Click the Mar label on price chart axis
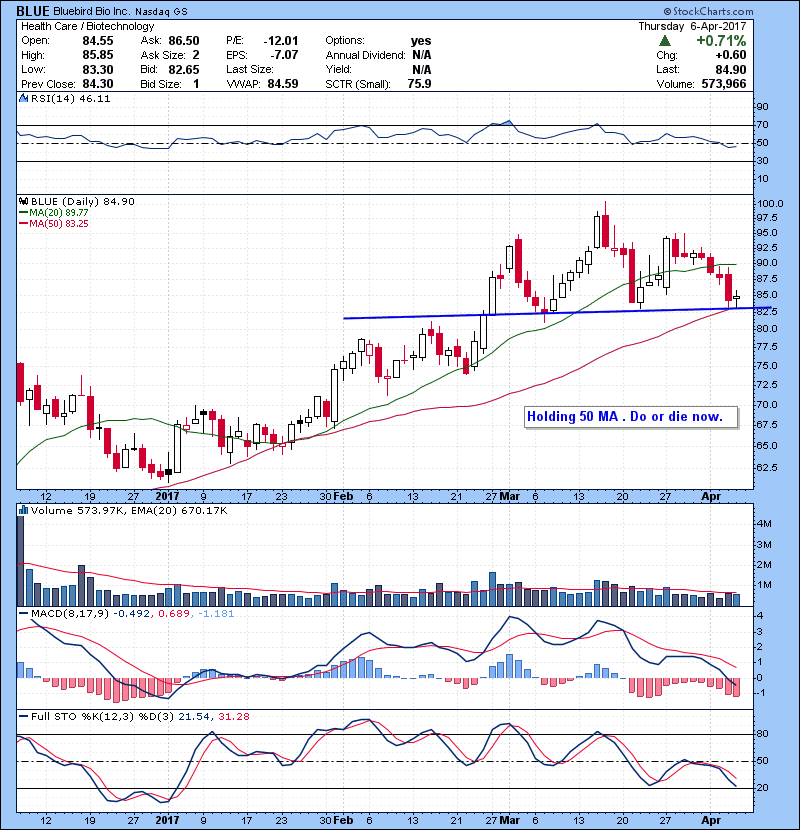Image resolution: width=800 pixels, height=830 pixels. coord(509,496)
